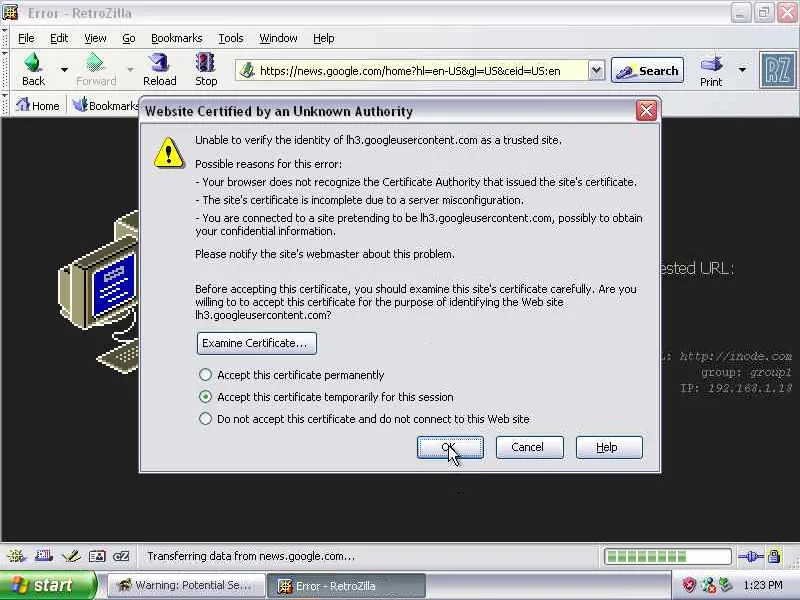Open the URL bar history dropdown

click(596, 70)
